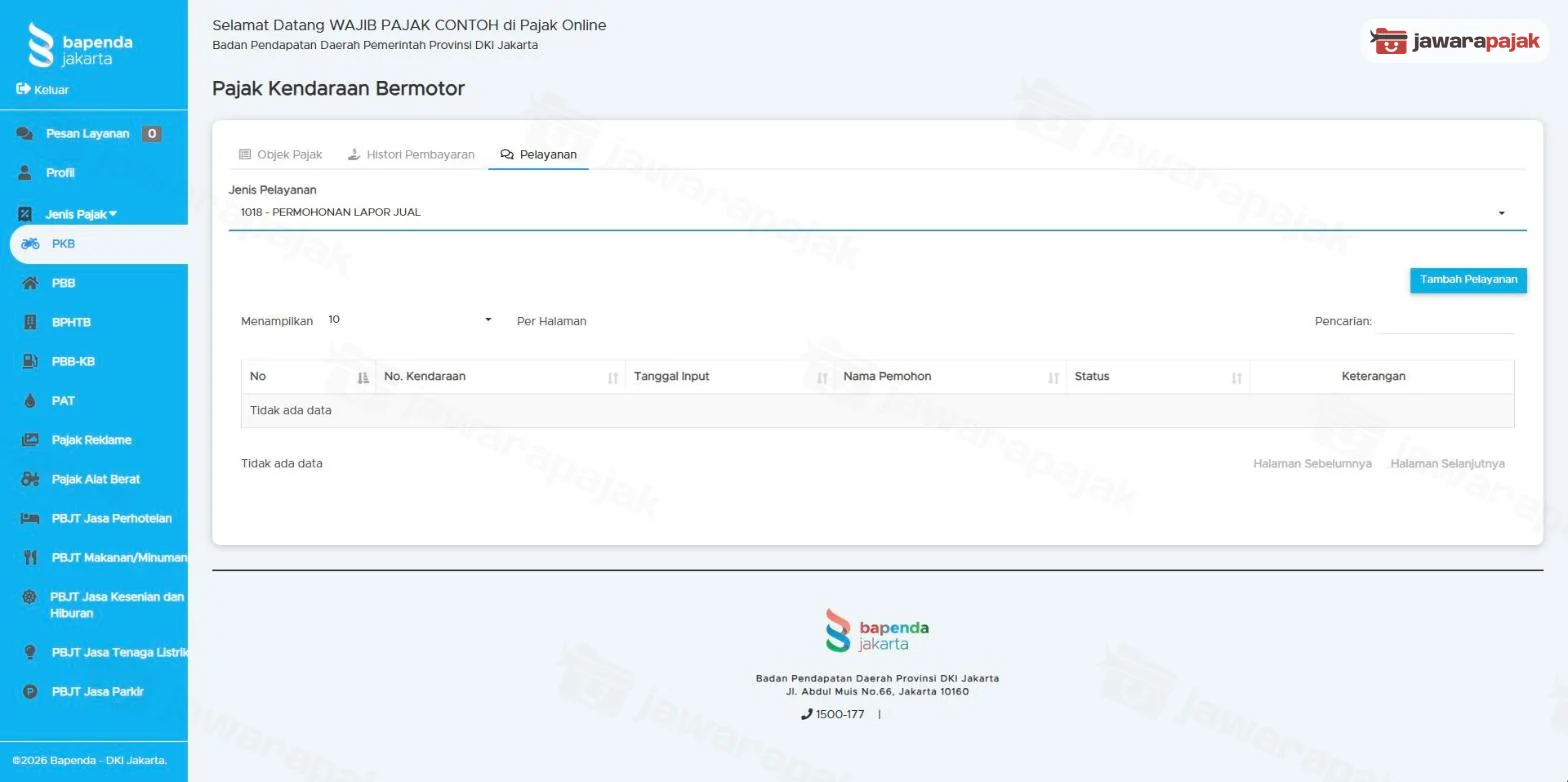This screenshot has width=1568, height=782.
Task: Open the PBB house icon
Action: [30, 283]
